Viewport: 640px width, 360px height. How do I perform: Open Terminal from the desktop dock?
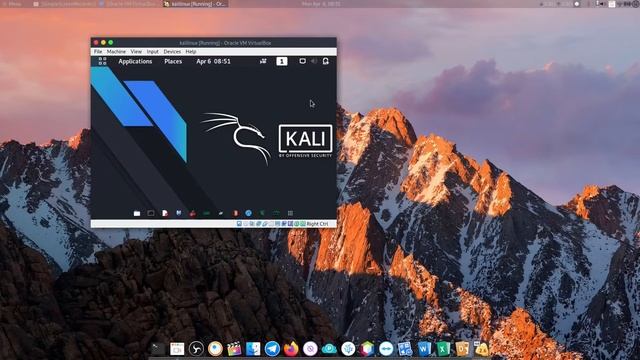point(158,349)
